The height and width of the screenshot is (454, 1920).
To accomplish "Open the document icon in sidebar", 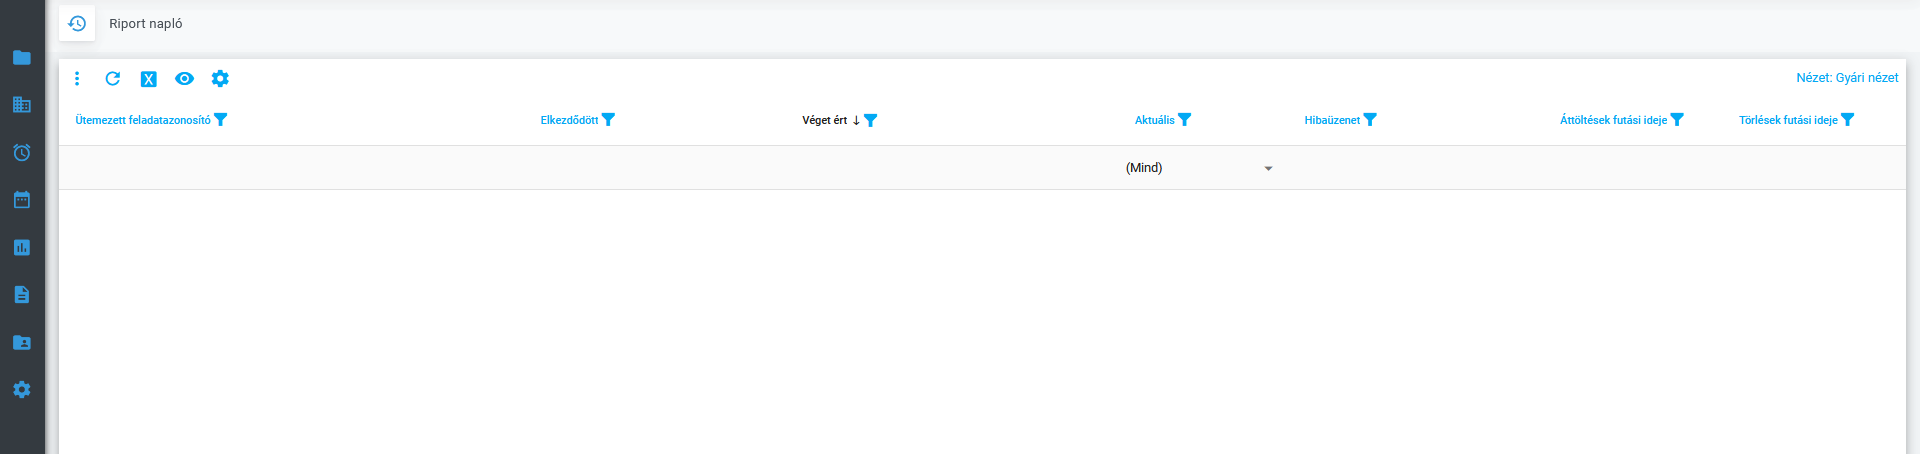I will (x=22, y=294).
